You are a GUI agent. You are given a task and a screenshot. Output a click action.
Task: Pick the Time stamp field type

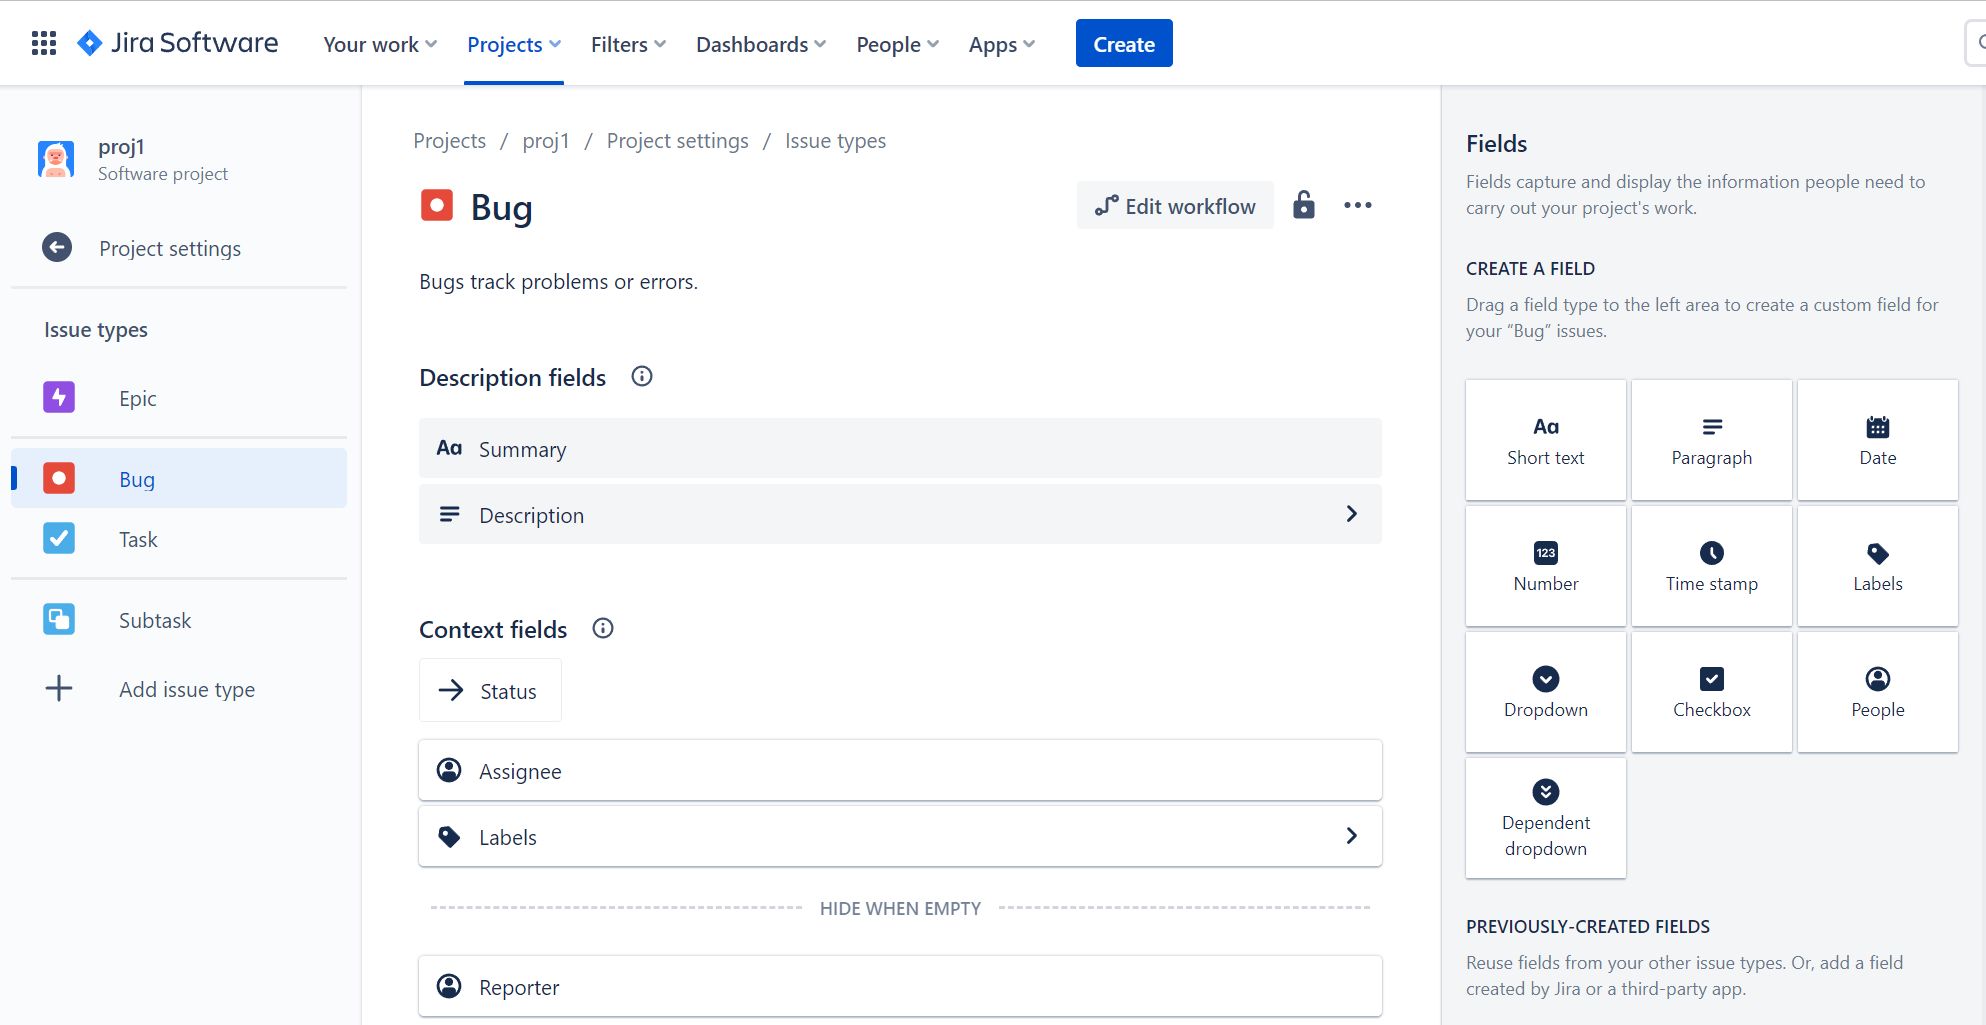1712,566
